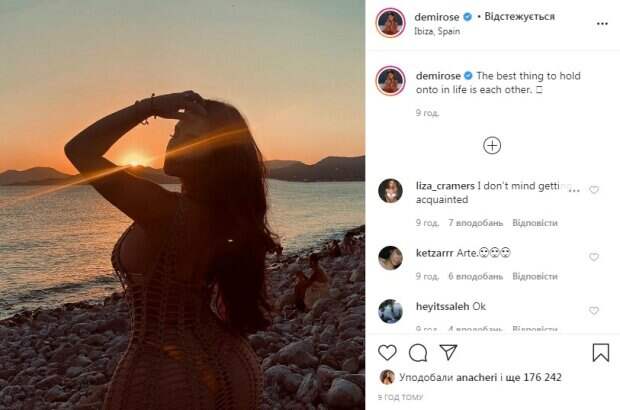The width and height of the screenshot is (620, 410).
Task: Open ketzarrr's profile avatar
Action: click(391, 257)
